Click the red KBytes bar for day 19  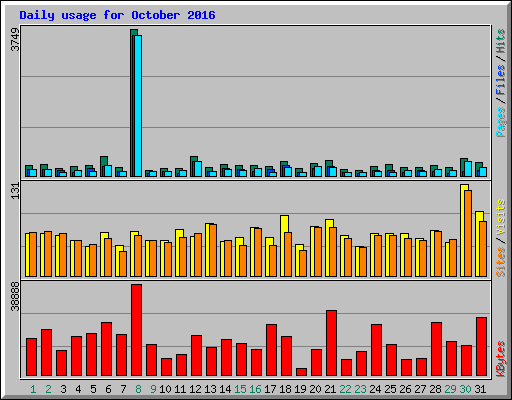click(301, 372)
